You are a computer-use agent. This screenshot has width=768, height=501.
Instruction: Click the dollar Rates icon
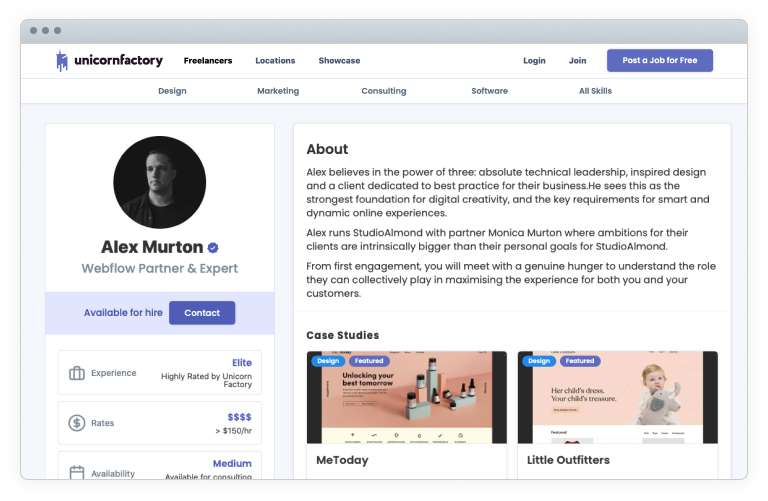(77, 423)
